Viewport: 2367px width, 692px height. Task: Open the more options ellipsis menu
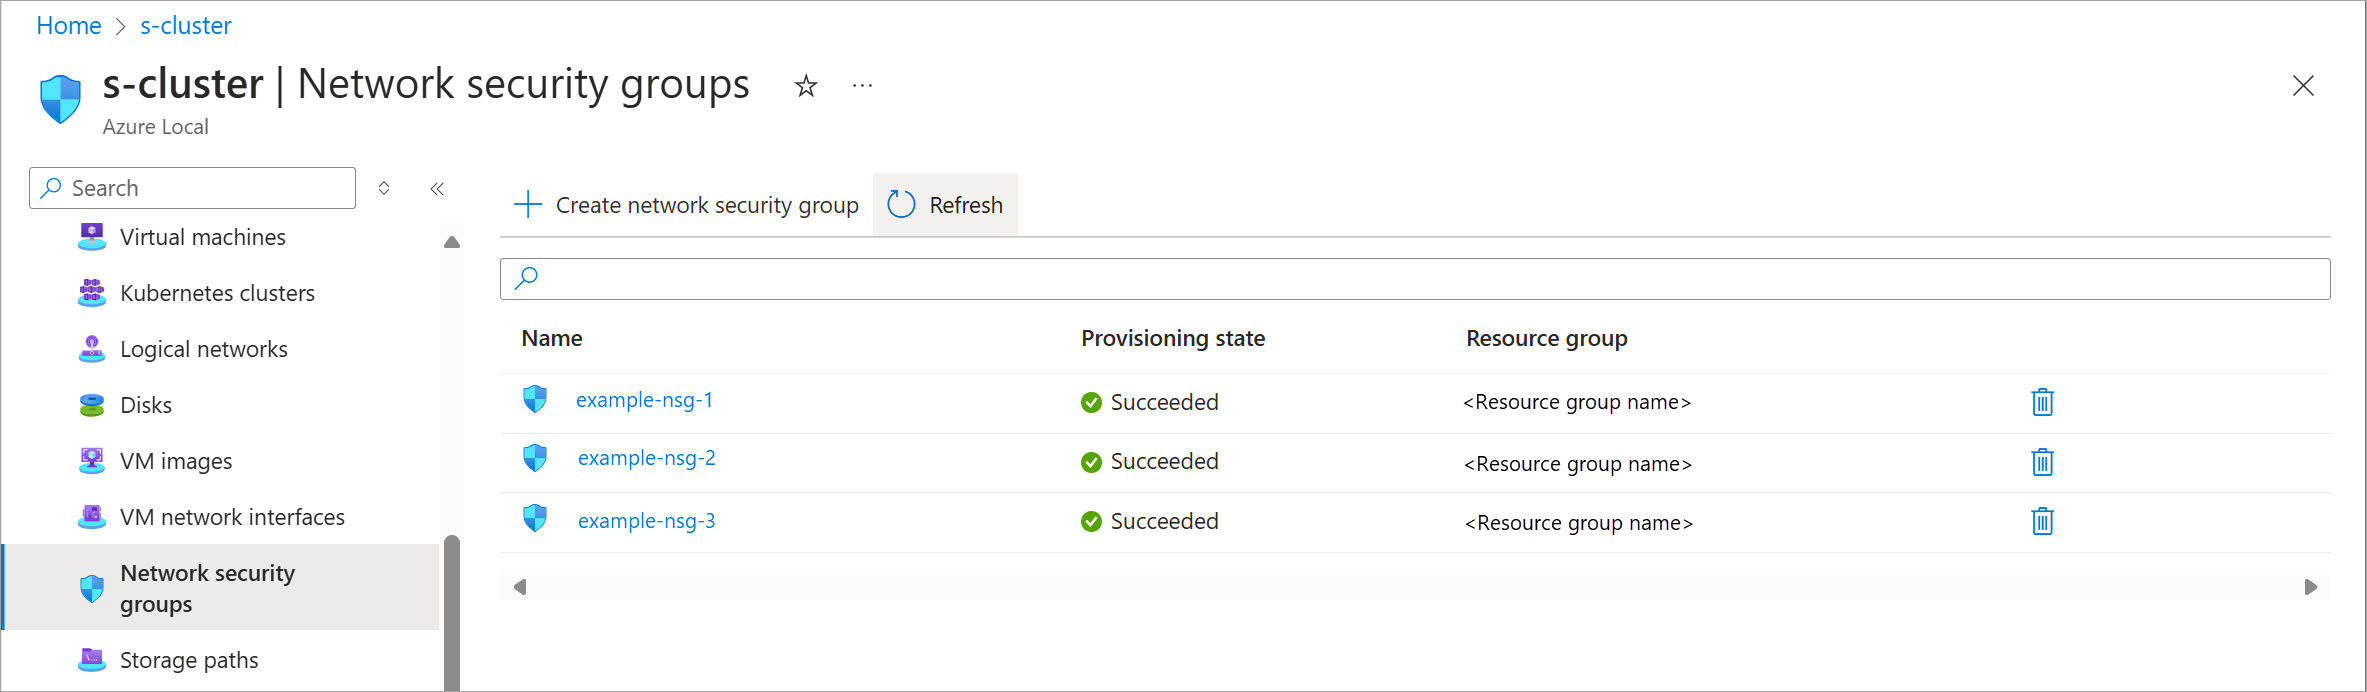[862, 87]
